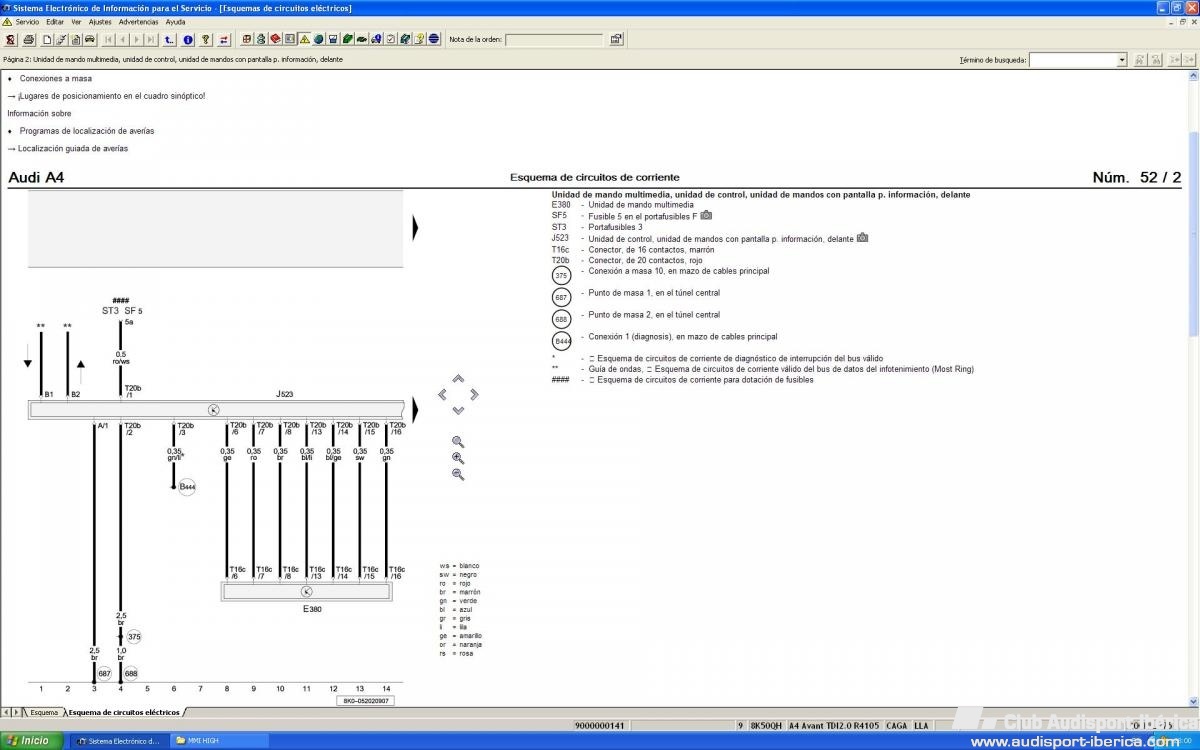Open the Lugares de posicionamiento link

[x=111, y=96]
